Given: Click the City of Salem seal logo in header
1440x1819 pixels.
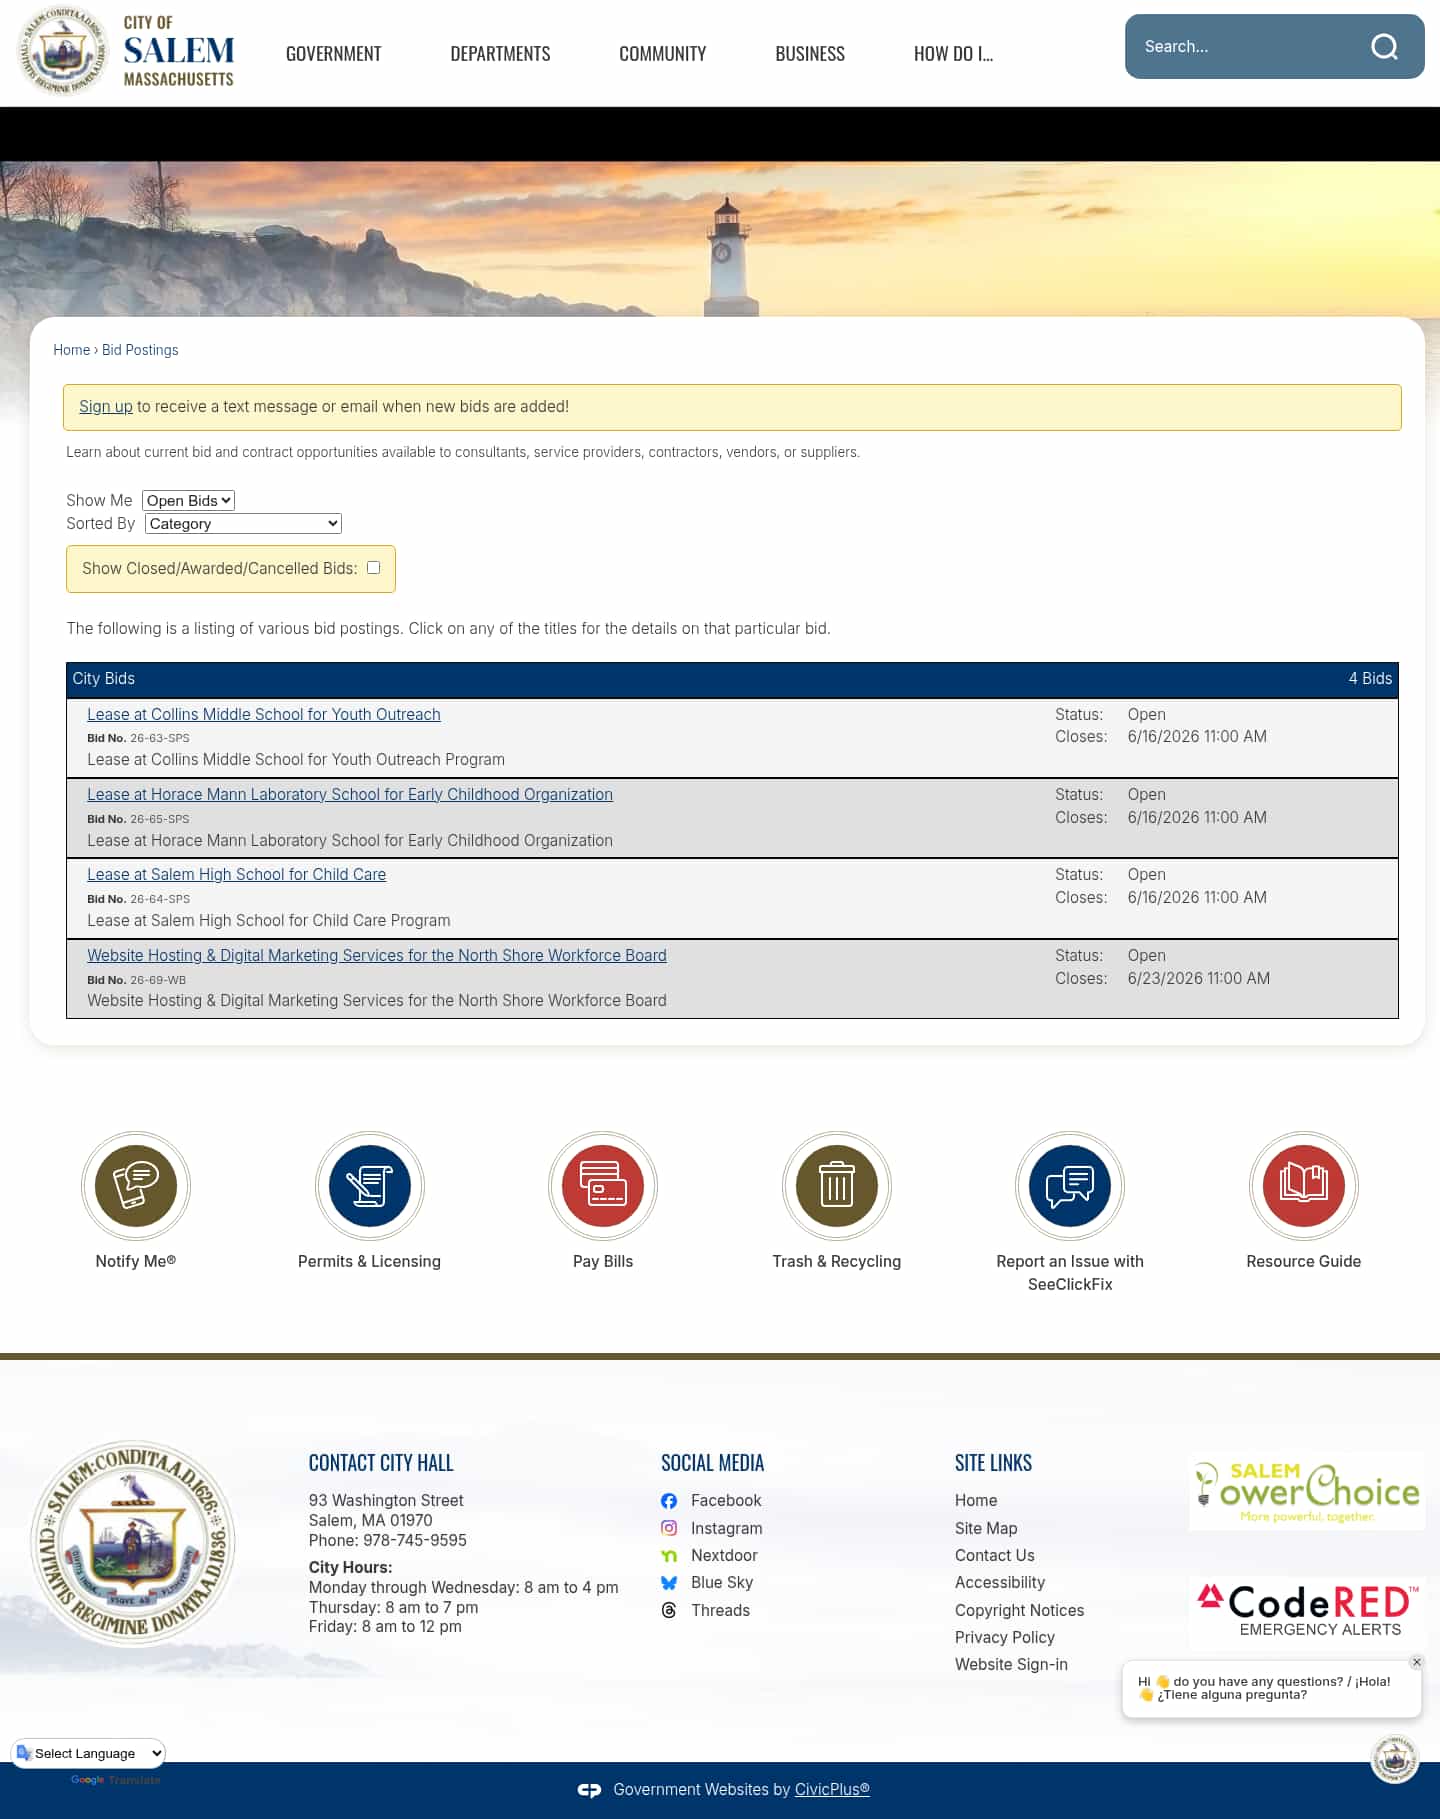Looking at the screenshot, I should coord(63,50).
